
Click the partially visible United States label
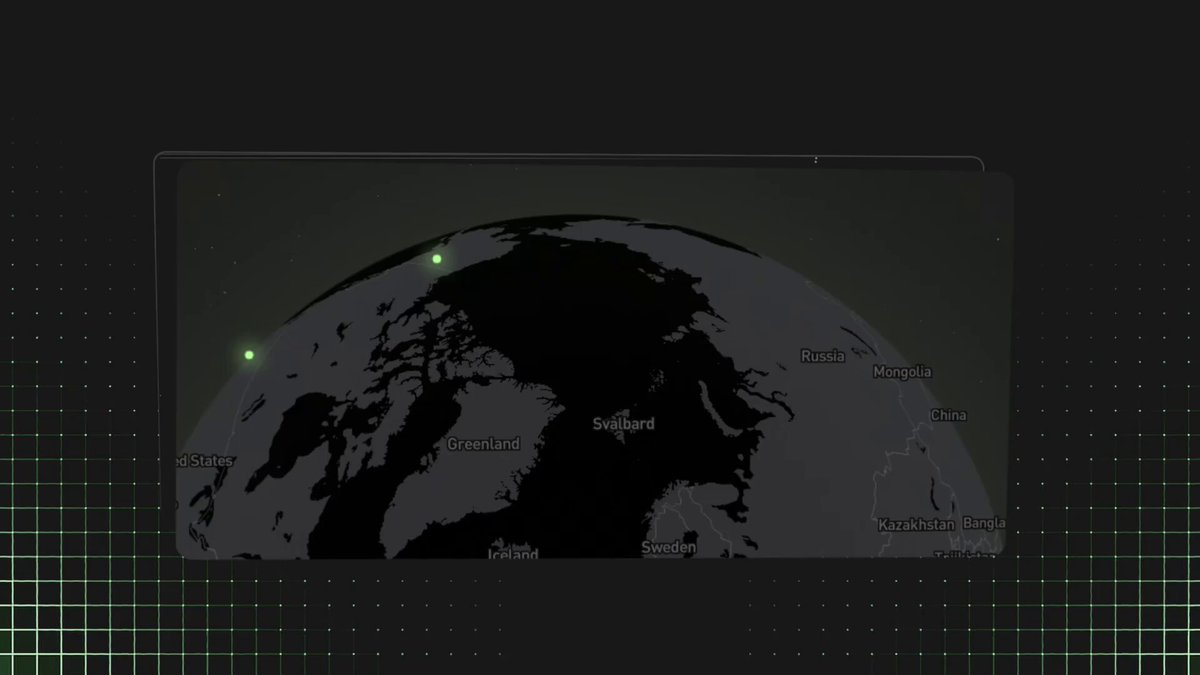click(x=205, y=461)
